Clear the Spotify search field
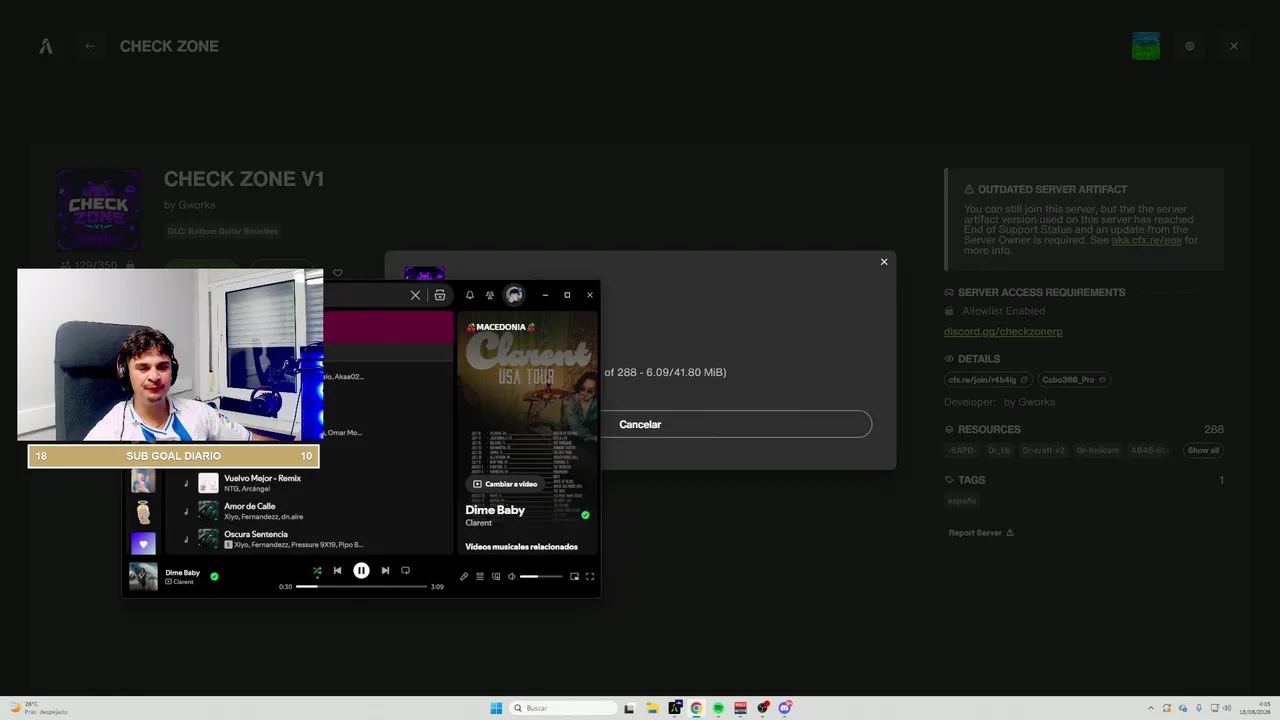The height and width of the screenshot is (720, 1280). (x=415, y=295)
